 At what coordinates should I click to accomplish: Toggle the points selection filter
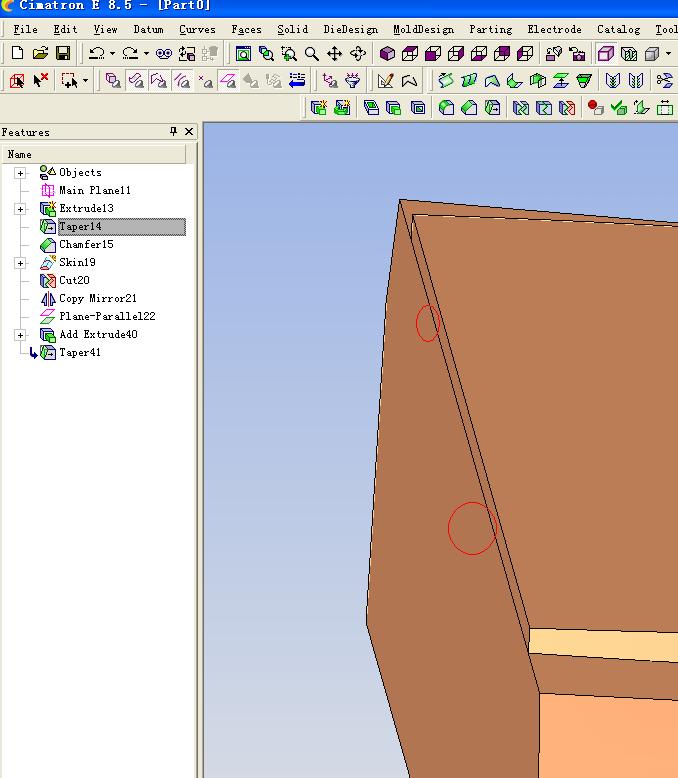[x=205, y=80]
